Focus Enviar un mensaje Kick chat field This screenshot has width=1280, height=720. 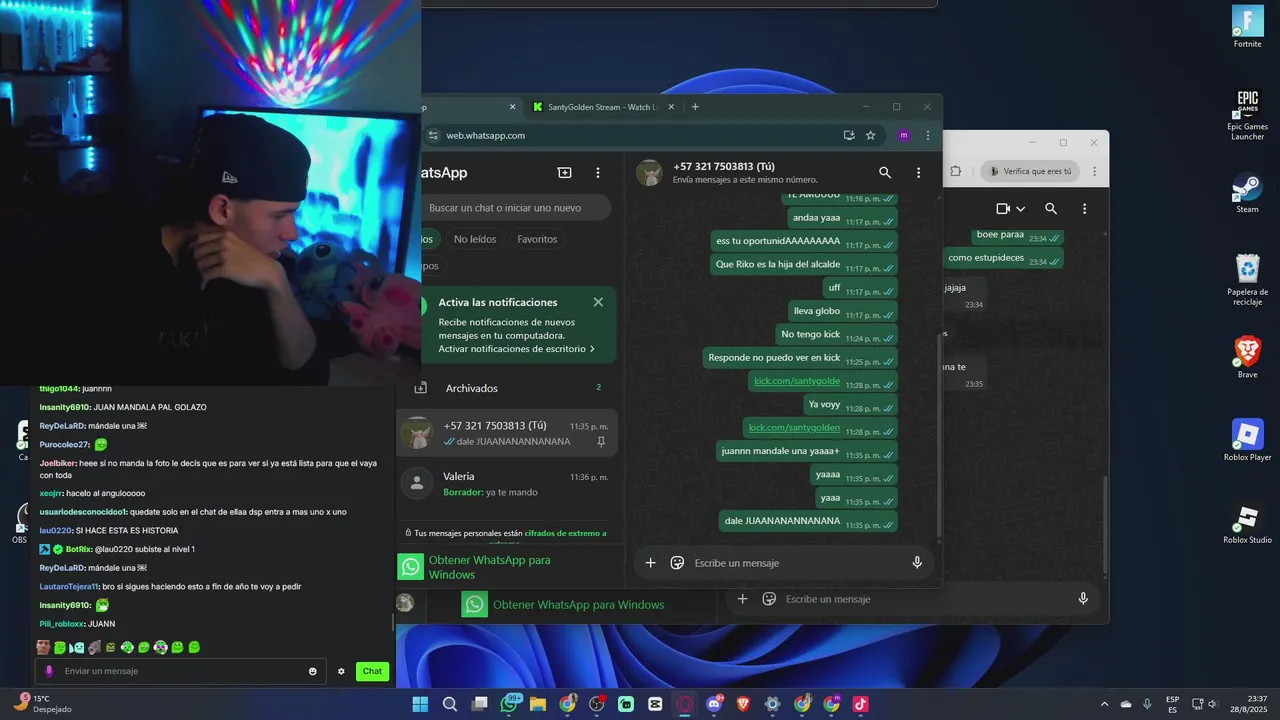183,671
